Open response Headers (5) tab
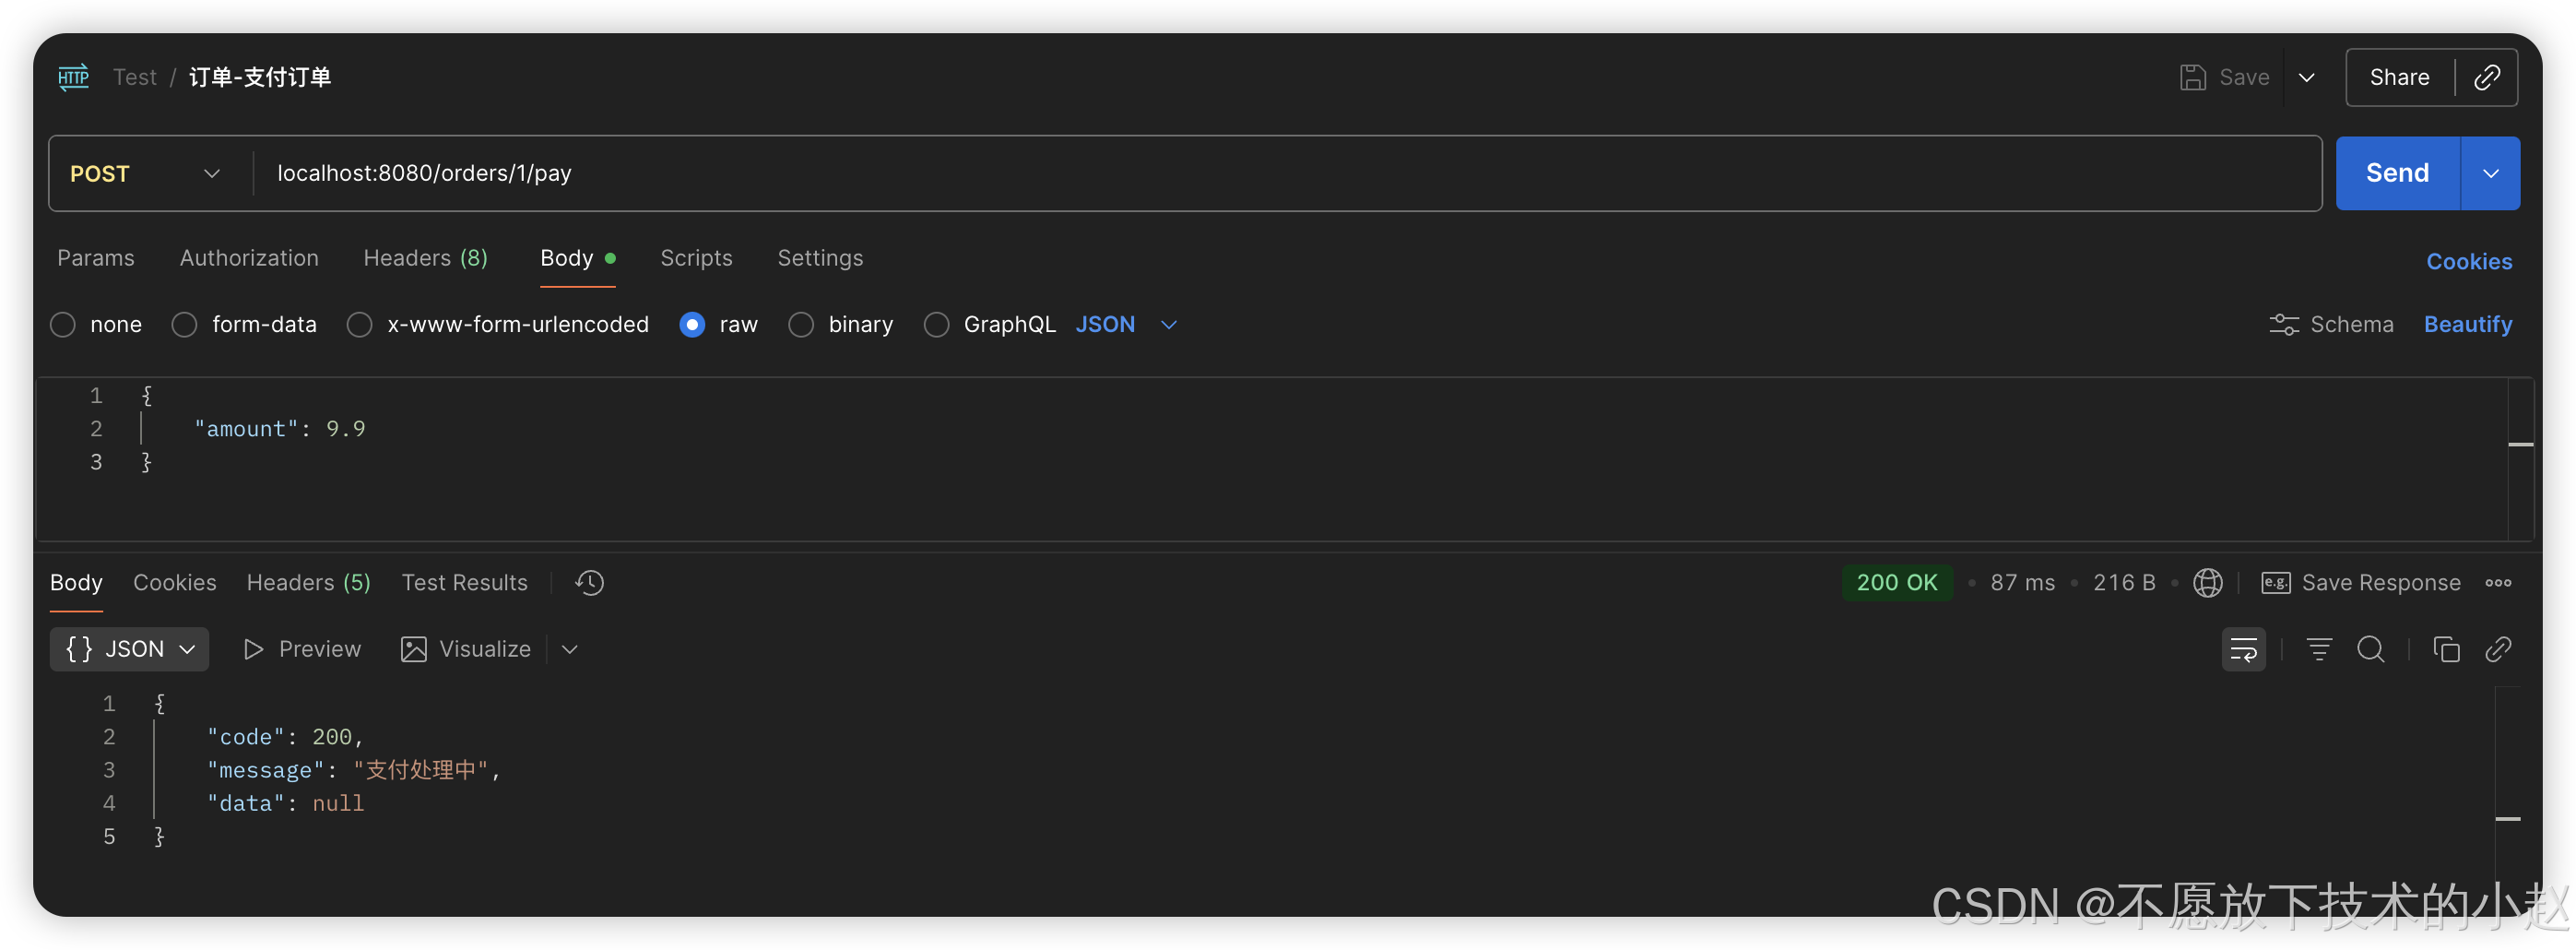The image size is (2576, 950). pyautogui.click(x=308, y=582)
